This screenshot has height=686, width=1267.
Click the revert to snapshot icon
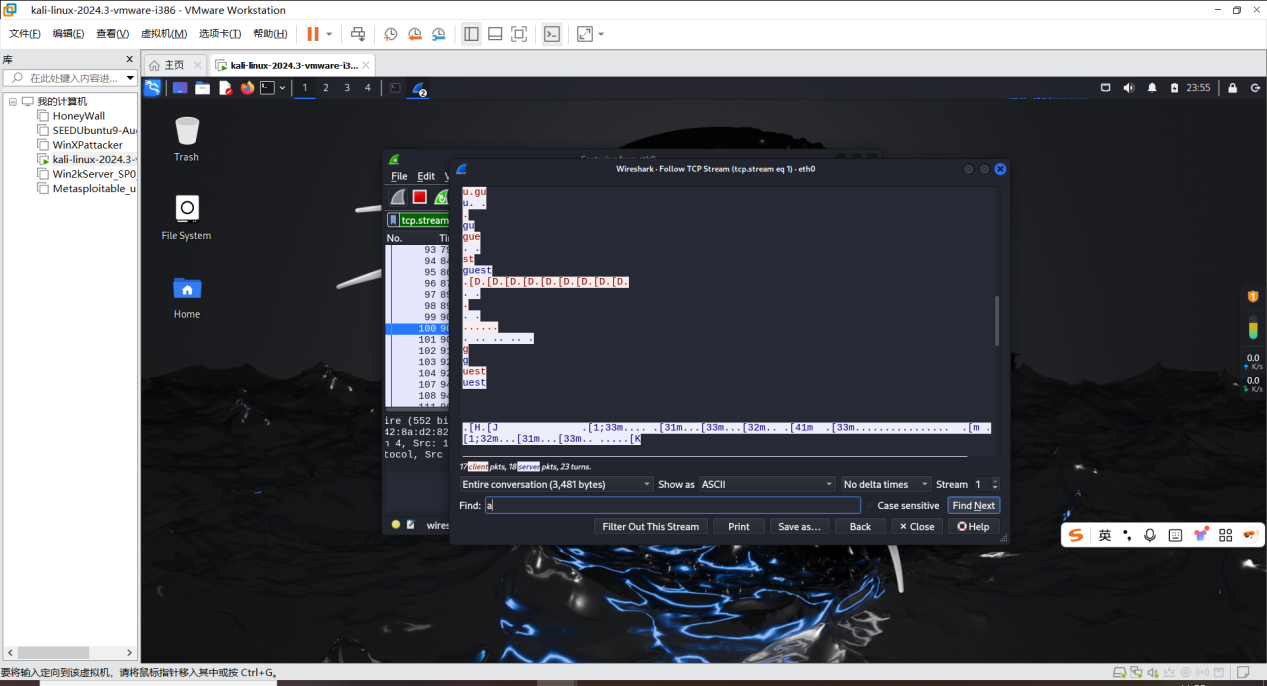(x=415, y=34)
